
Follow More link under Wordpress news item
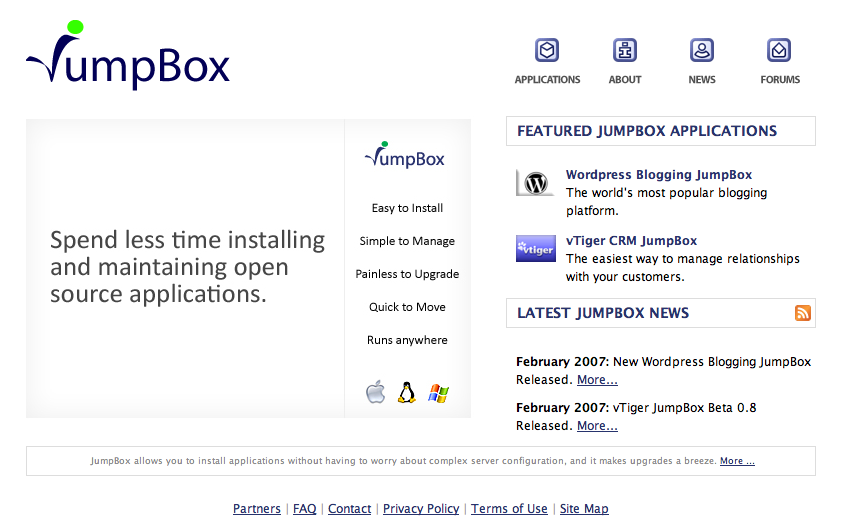point(597,380)
